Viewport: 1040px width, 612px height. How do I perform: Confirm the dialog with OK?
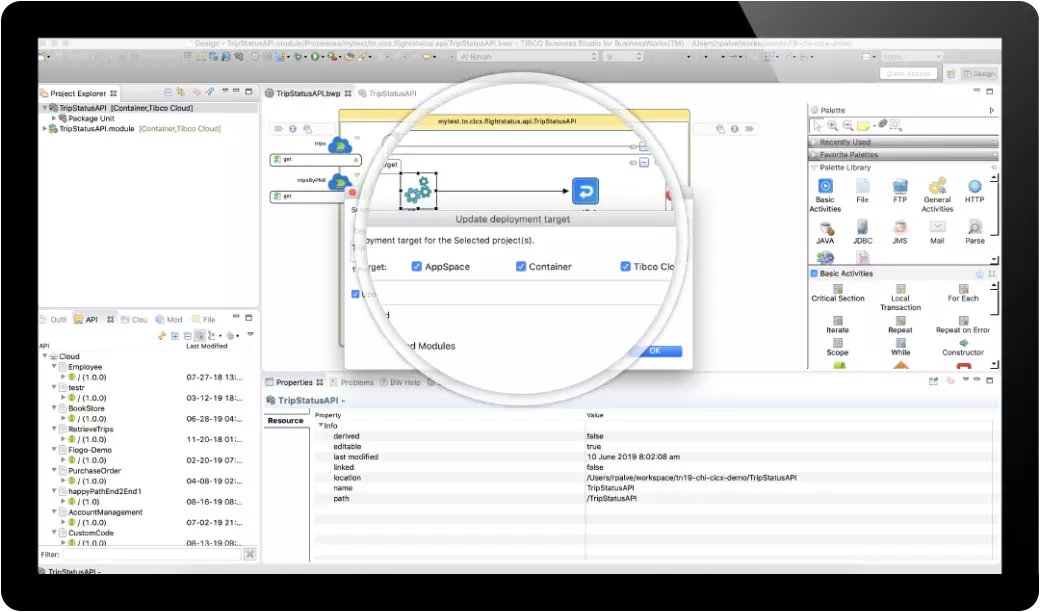[655, 351]
